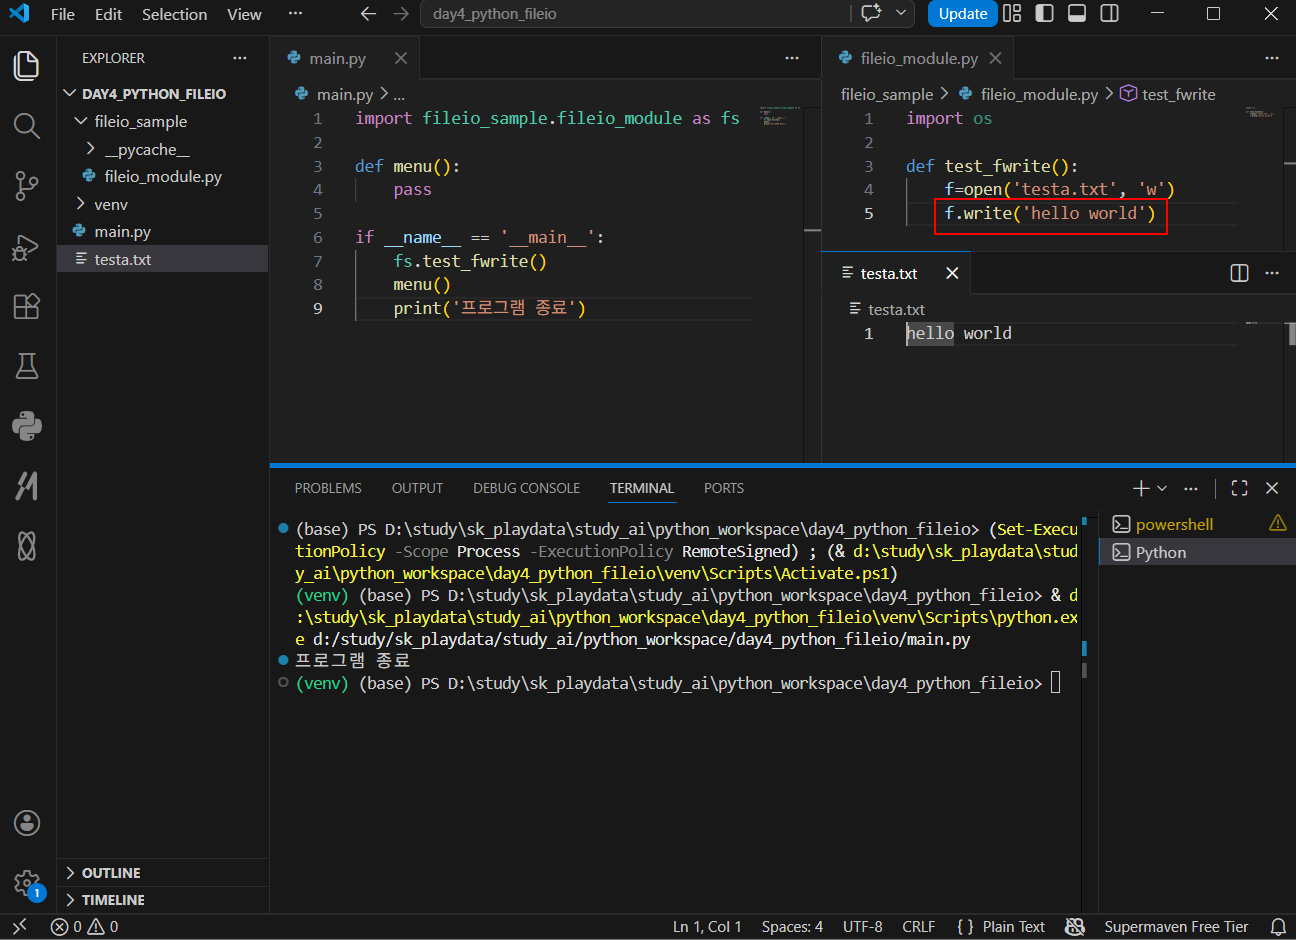This screenshot has height=940, width=1296.
Task: Open main.py in the explorer tree
Action: click(163, 231)
